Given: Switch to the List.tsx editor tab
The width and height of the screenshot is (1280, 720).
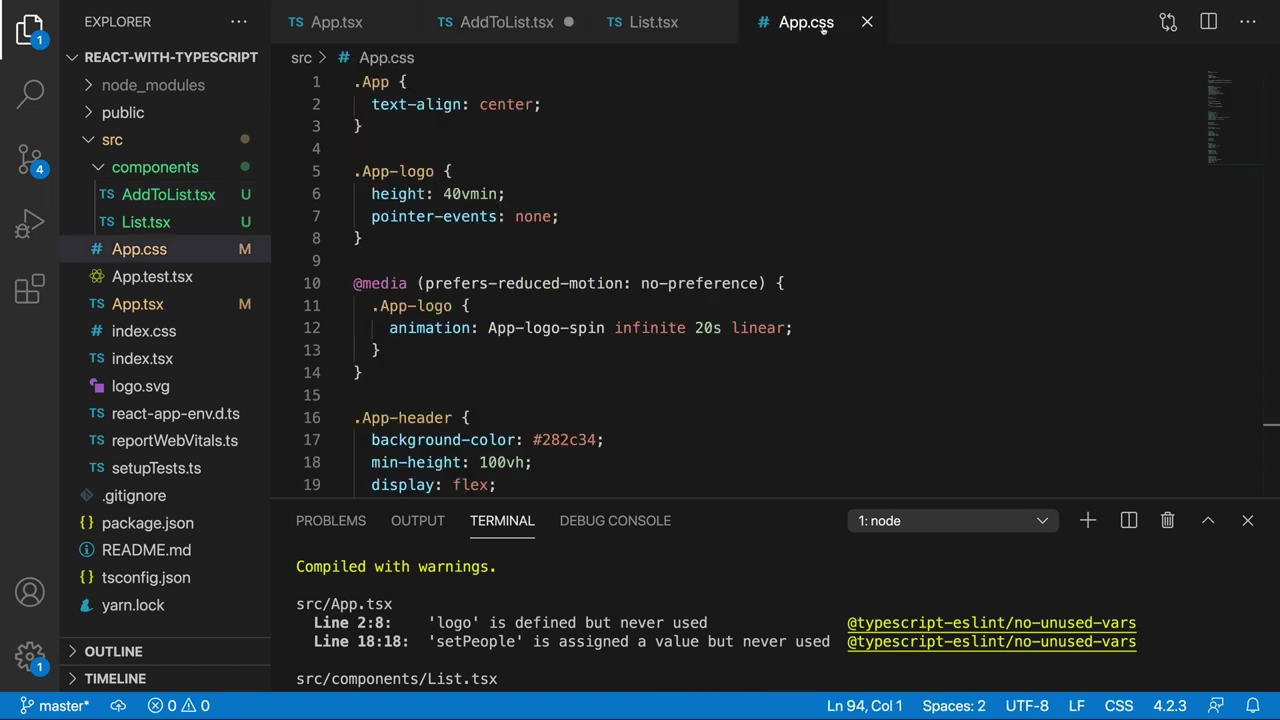Looking at the screenshot, I should click(653, 22).
